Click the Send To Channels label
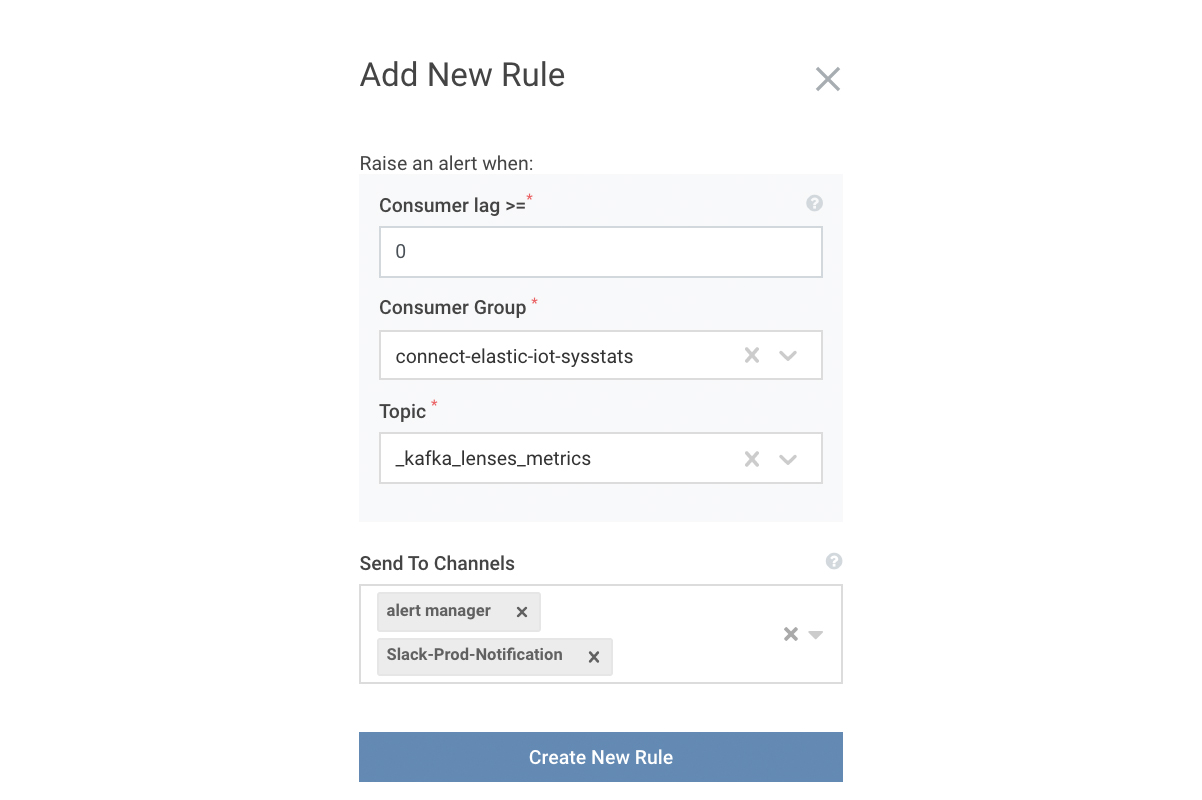Image resolution: width=1202 pixels, height=800 pixels. (437, 564)
